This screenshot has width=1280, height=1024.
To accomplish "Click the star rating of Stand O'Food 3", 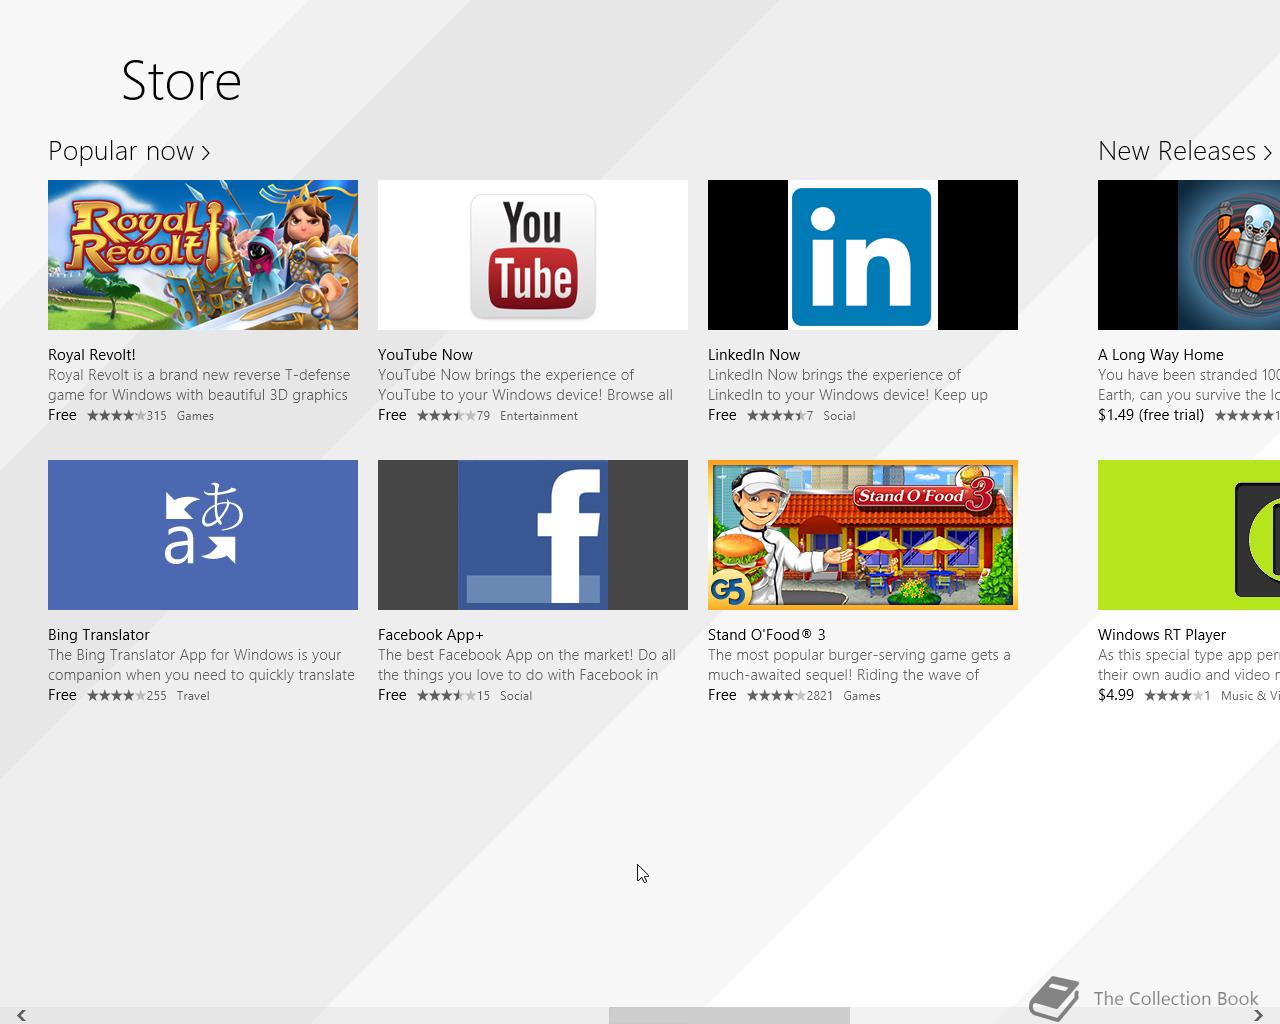I will click(776, 696).
